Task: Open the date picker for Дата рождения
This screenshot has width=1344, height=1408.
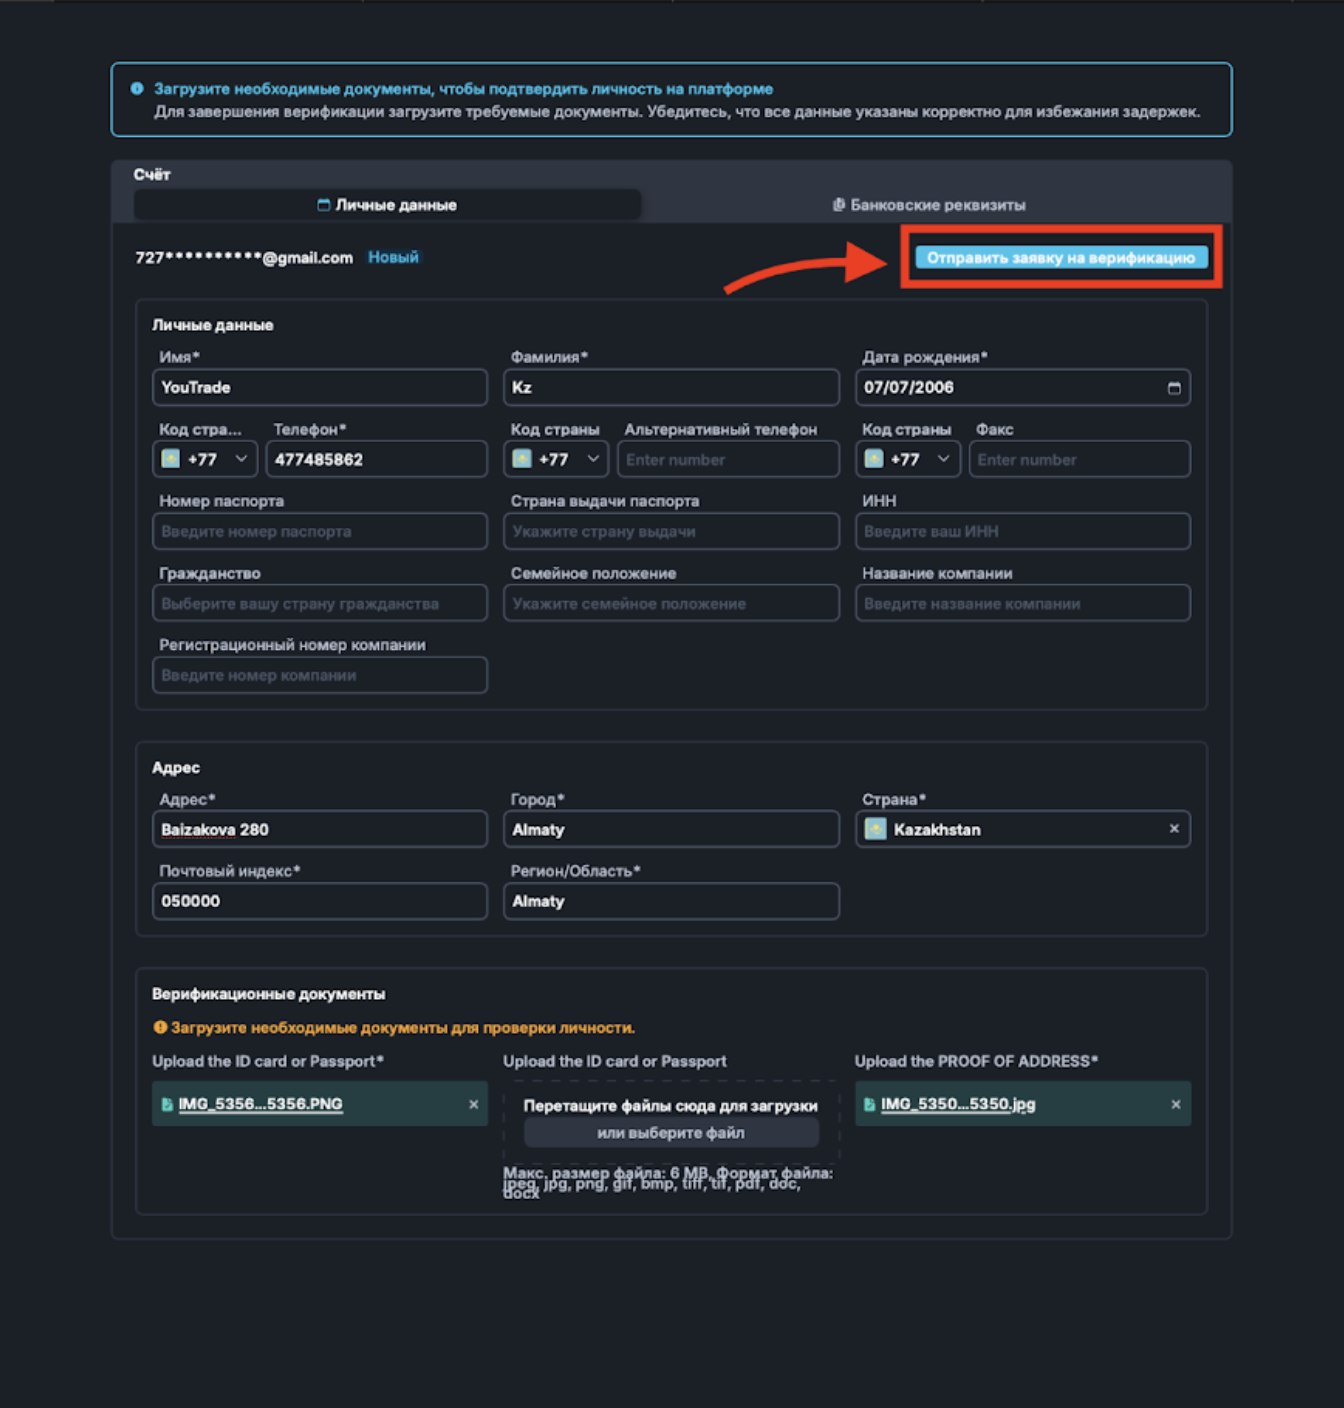Action: tap(1174, 388)
